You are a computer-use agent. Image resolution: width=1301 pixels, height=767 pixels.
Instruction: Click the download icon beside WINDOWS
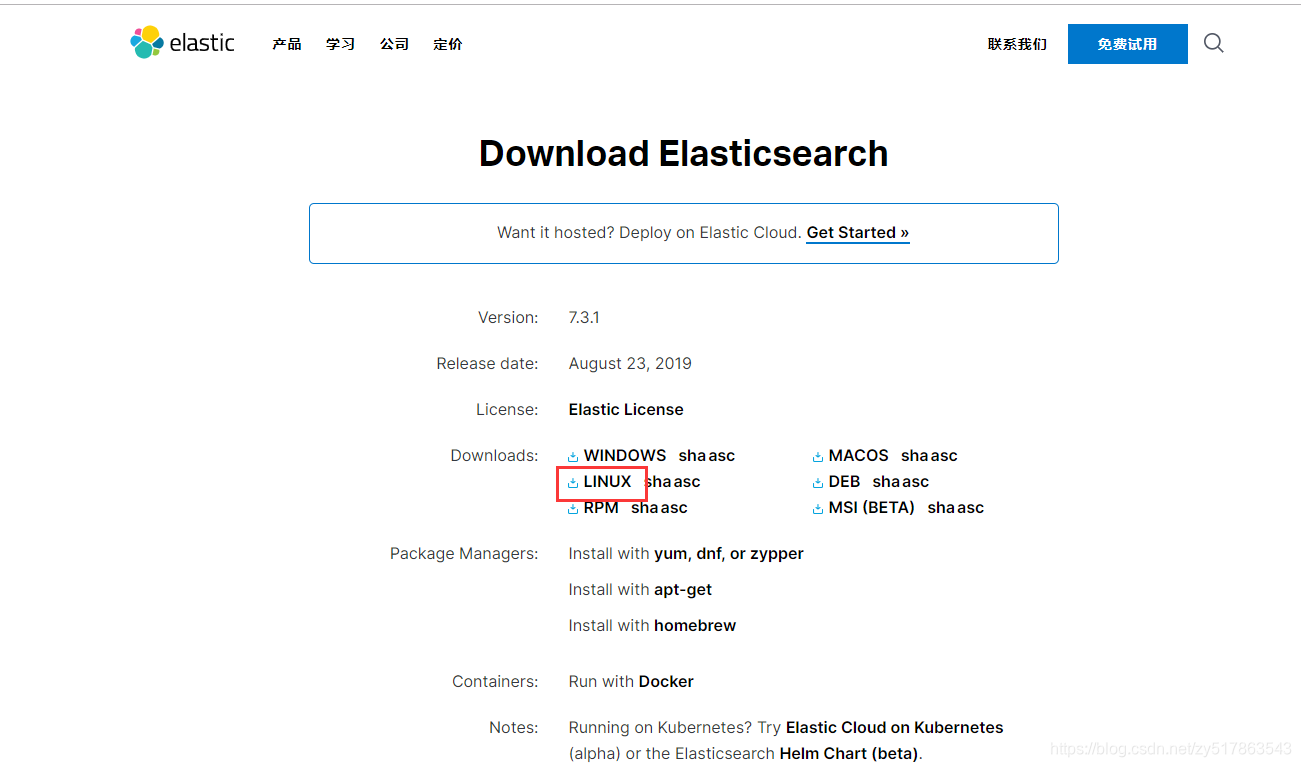pos(573,457)
